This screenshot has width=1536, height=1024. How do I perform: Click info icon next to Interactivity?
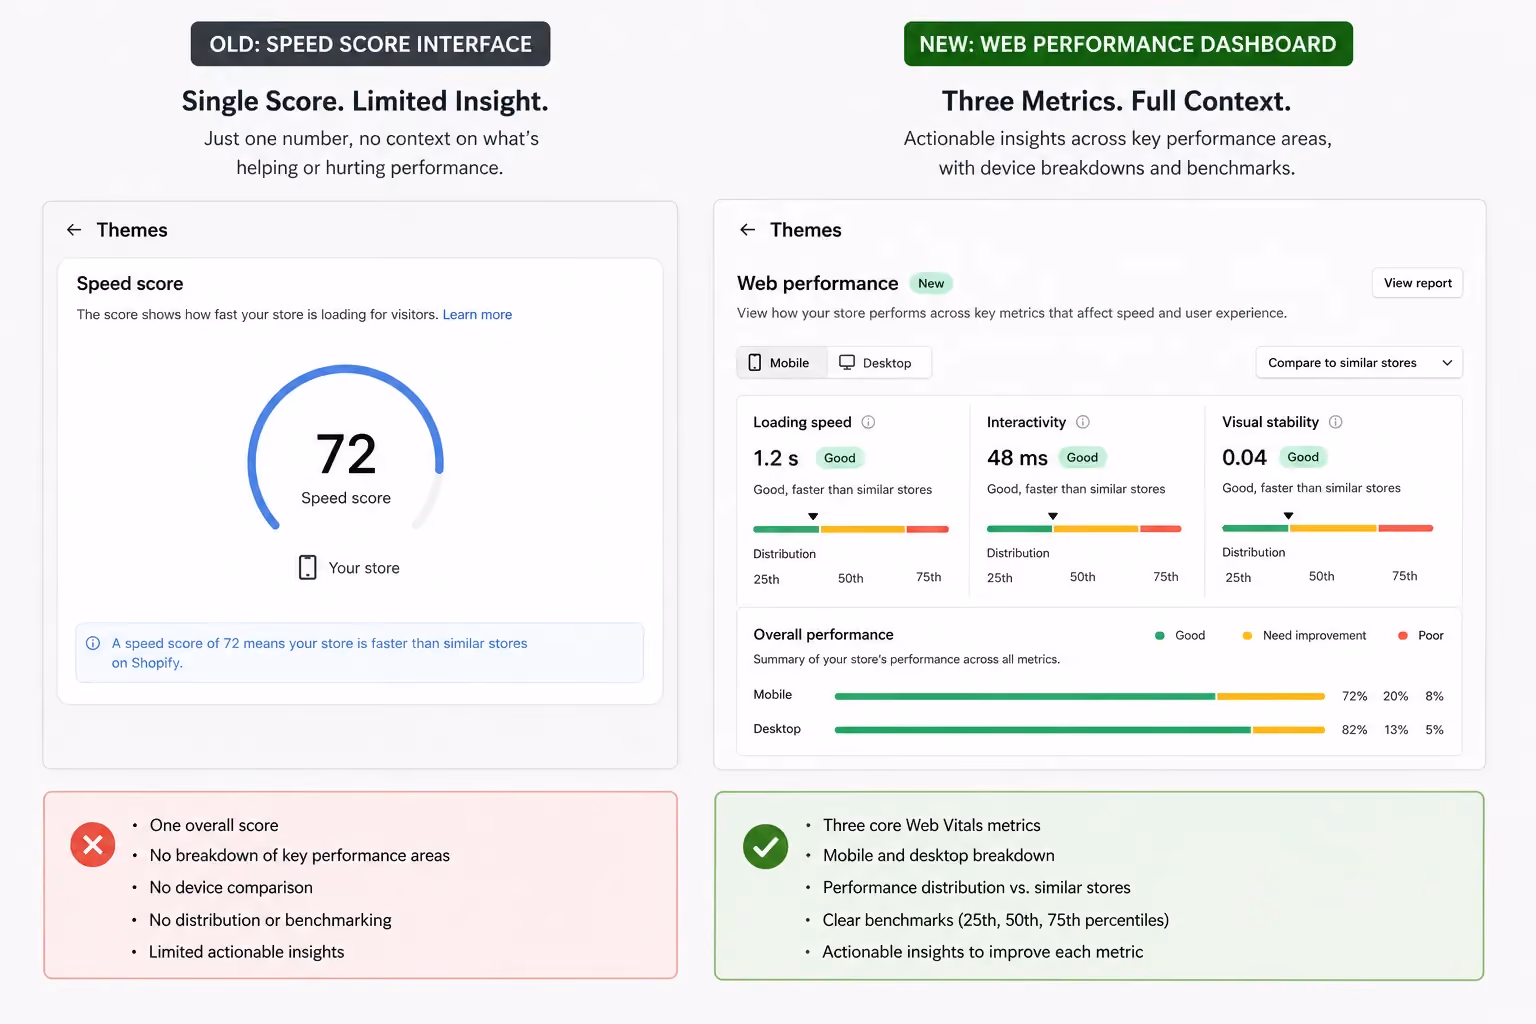point(1083,422)
